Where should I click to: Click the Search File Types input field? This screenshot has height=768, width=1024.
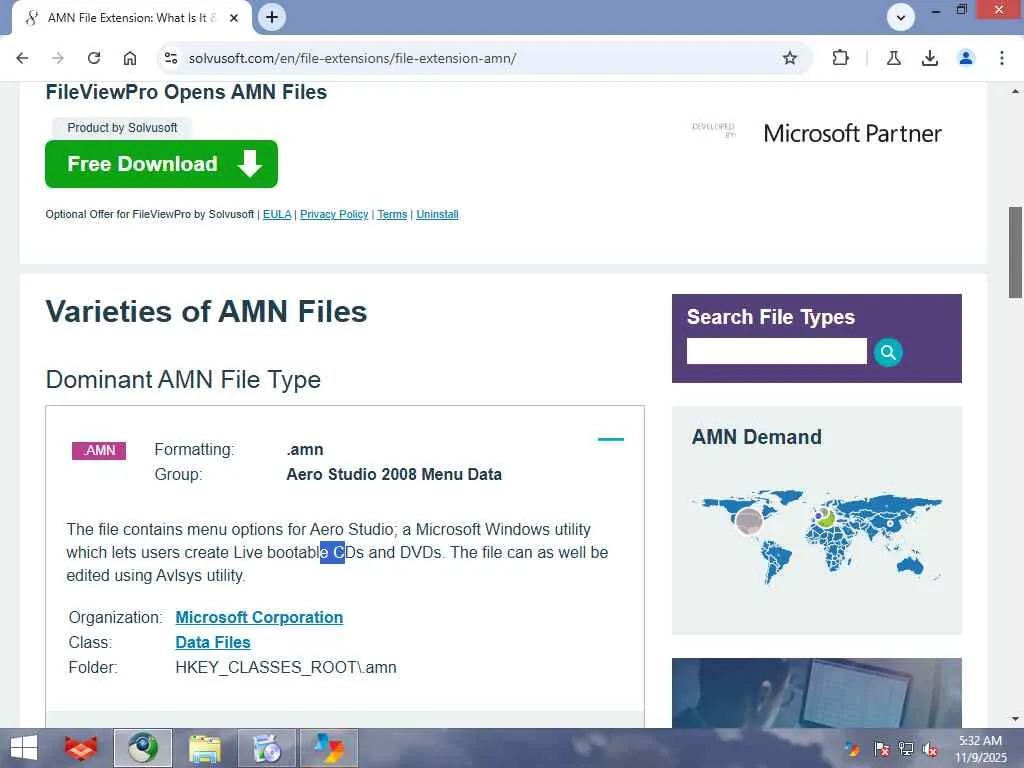[x=776, y=351]
